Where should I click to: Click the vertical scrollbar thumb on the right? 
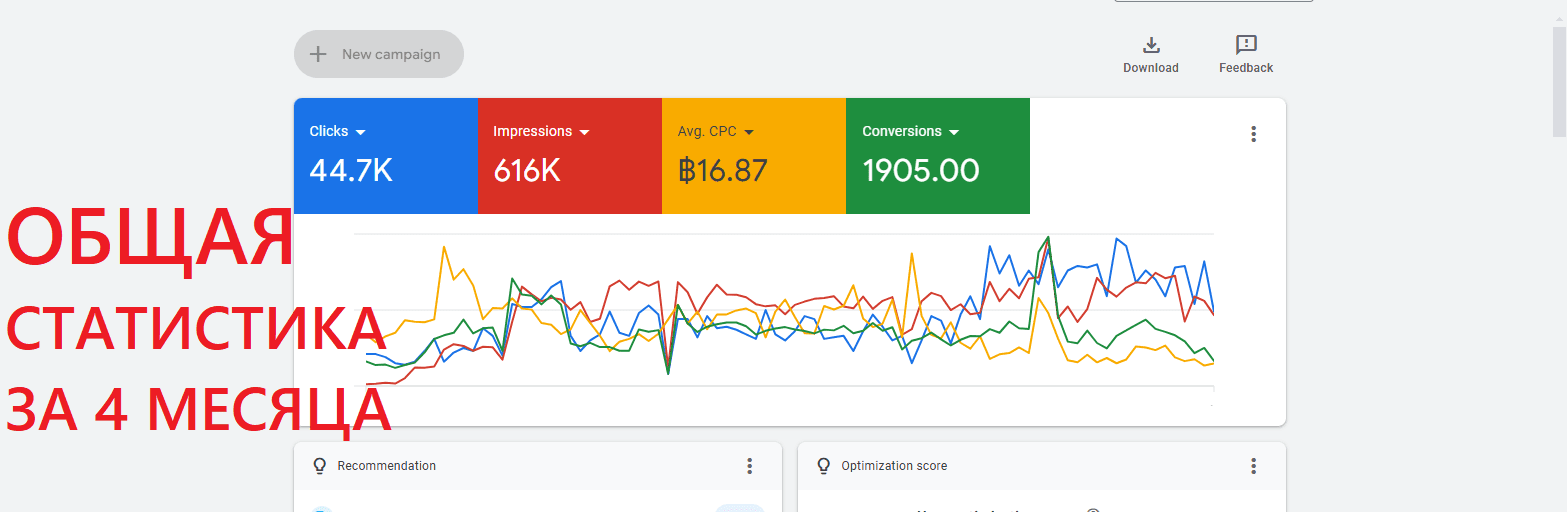coord(1558,80)
